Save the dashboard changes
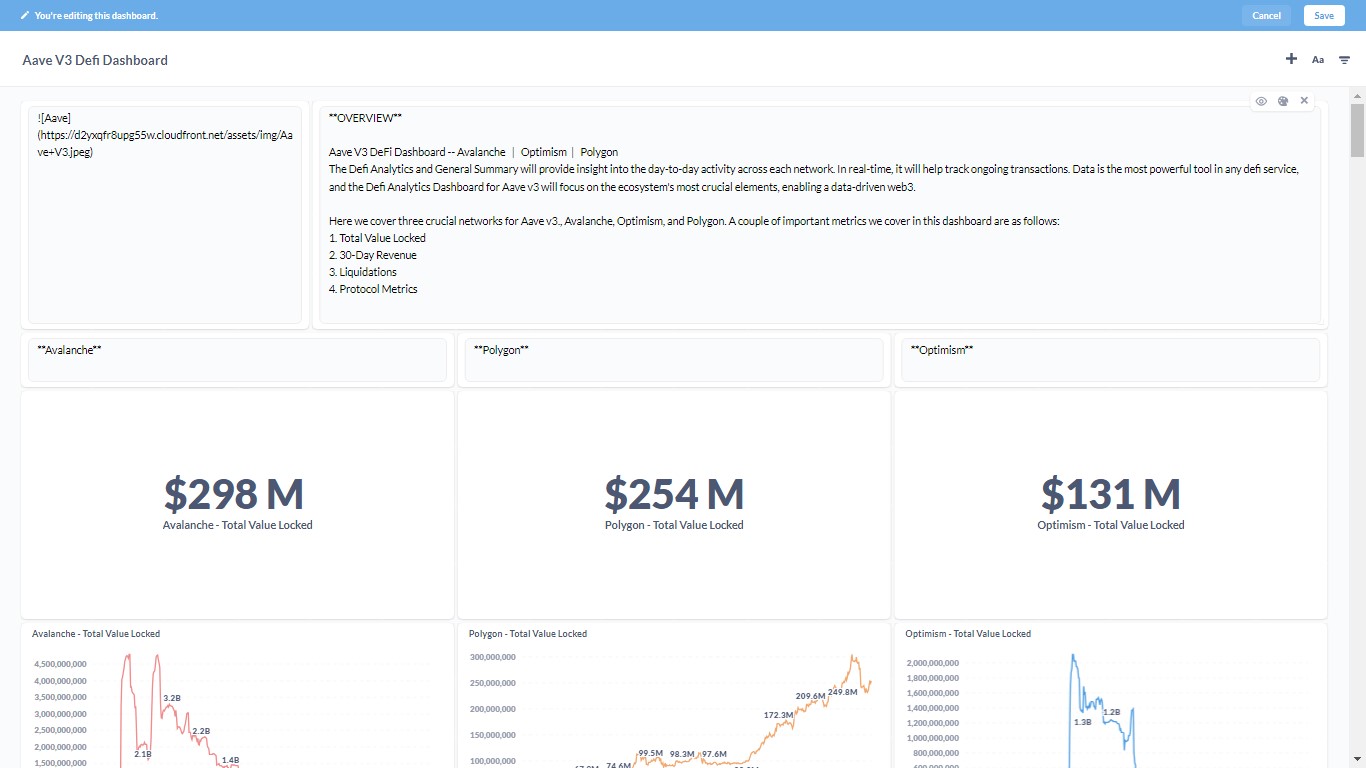This screenshot has width=1366, height=768. (x=1324, y=16)
